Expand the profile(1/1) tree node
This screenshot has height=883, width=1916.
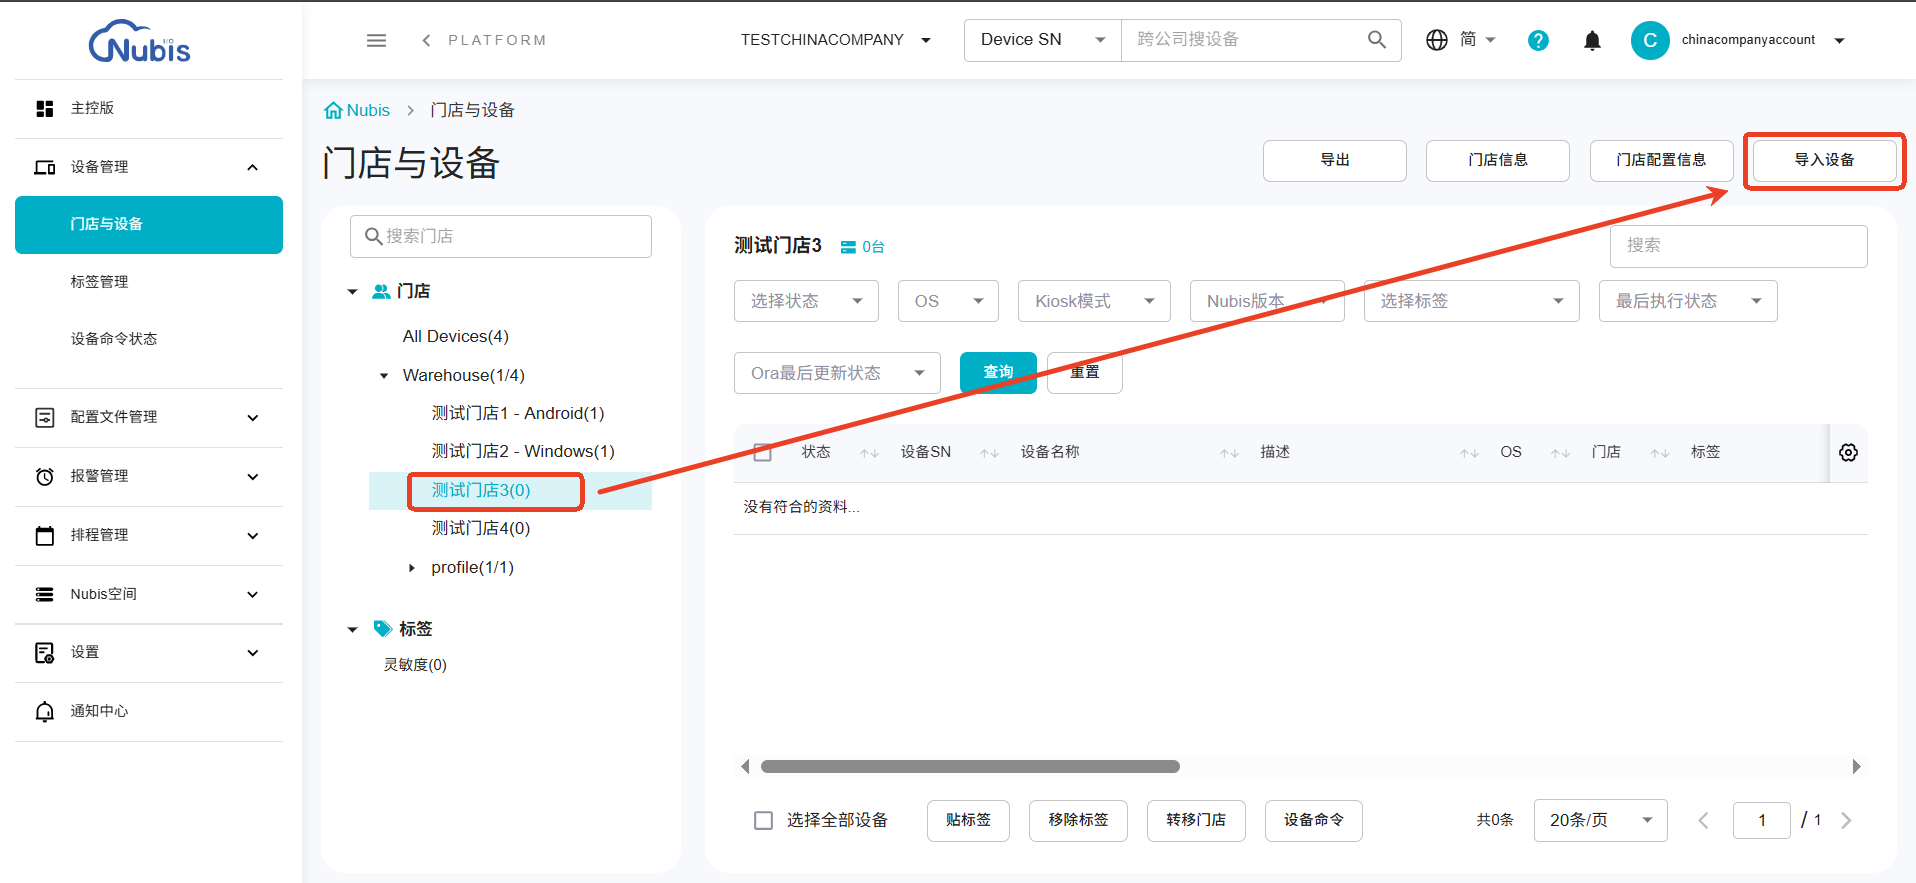click(x=412, y=568)
